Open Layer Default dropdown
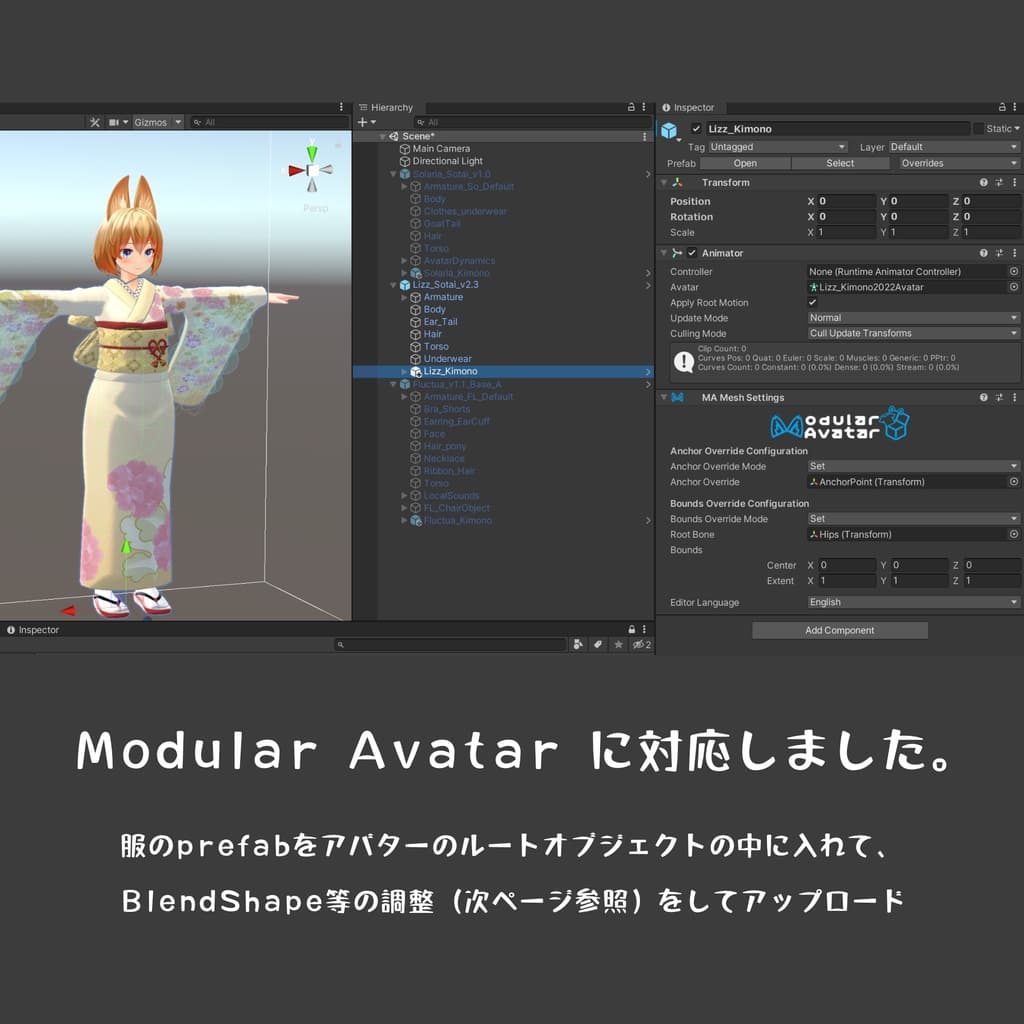Image resolution: width=1024 pixels, height=1024 pixels. 953,147
